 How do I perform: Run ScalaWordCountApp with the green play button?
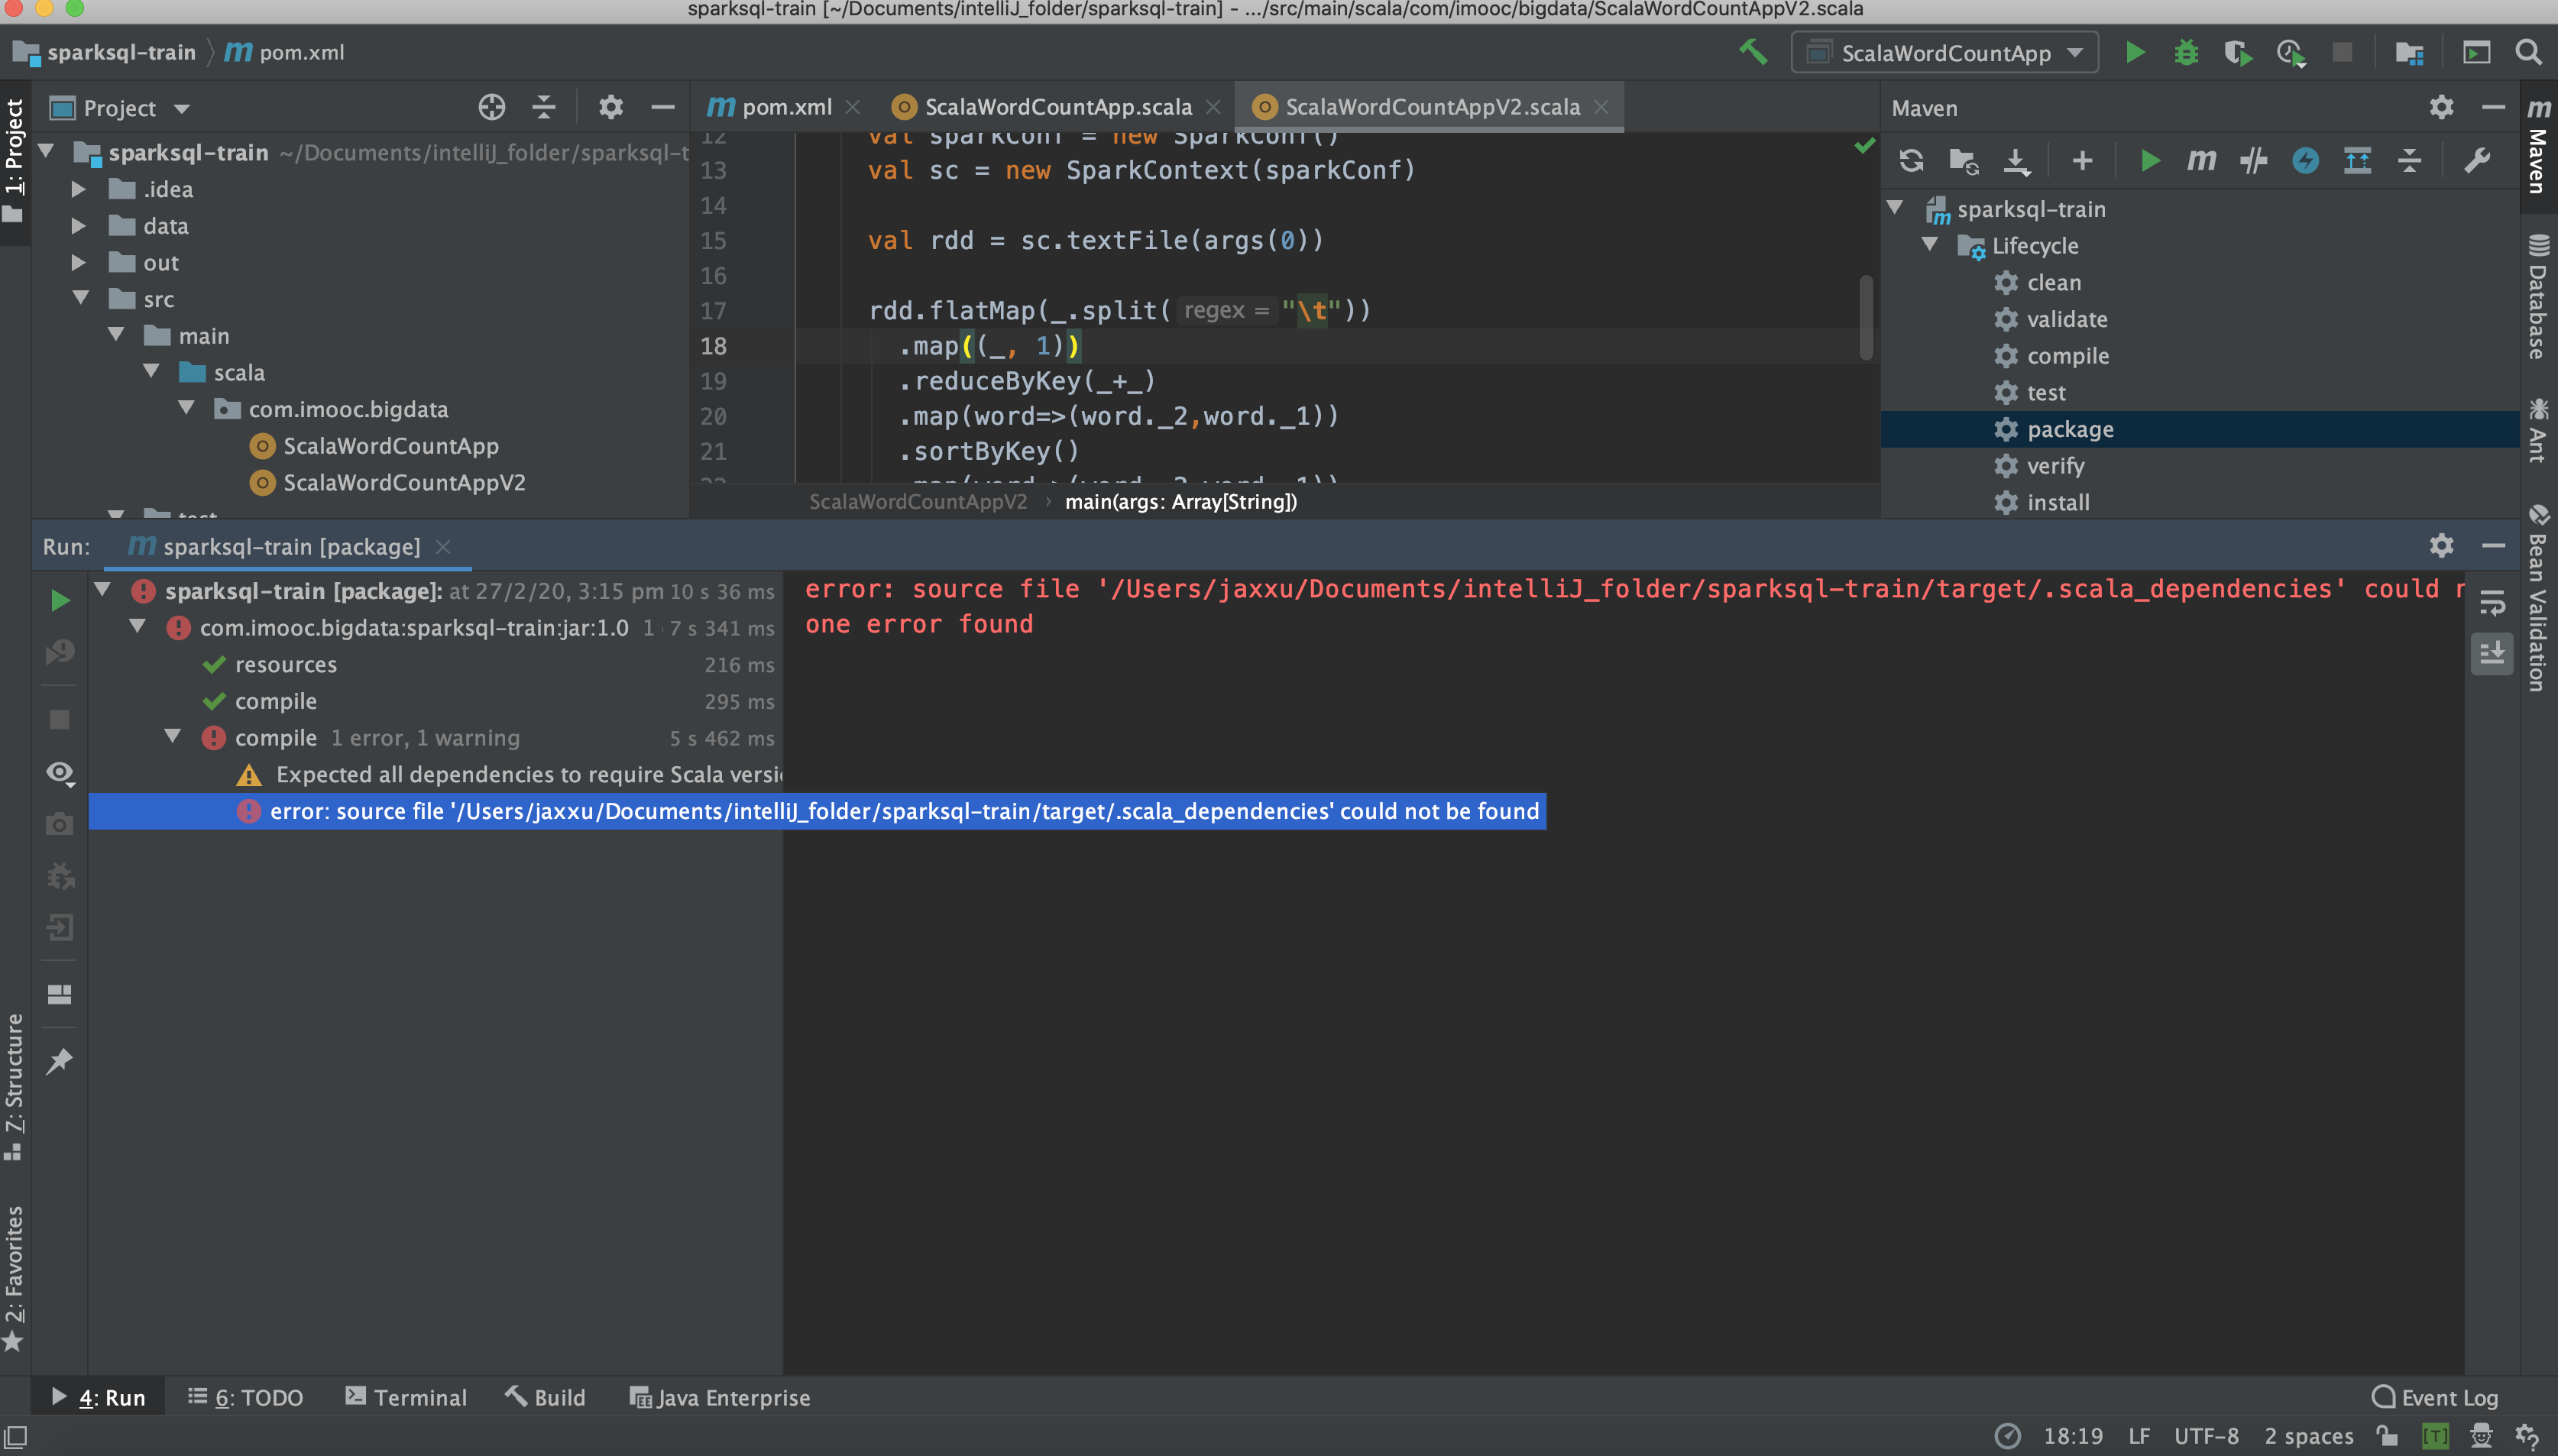[x=2134, y=52]
